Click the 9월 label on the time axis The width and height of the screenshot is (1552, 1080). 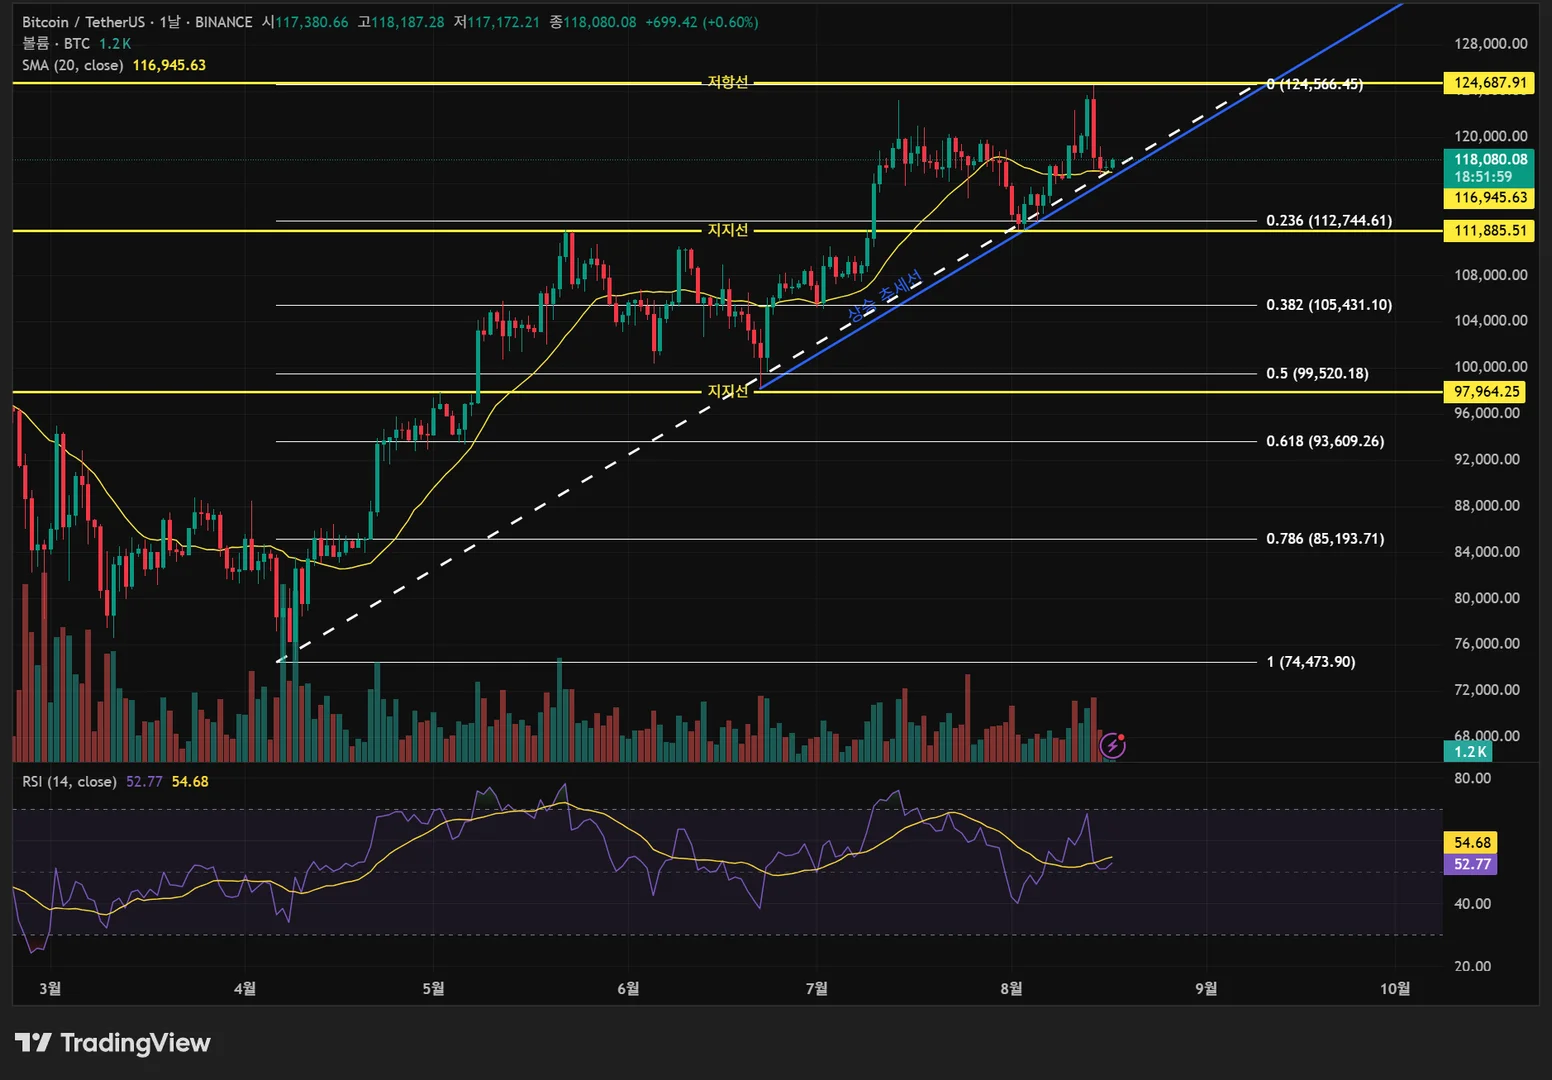point(1206,988)
